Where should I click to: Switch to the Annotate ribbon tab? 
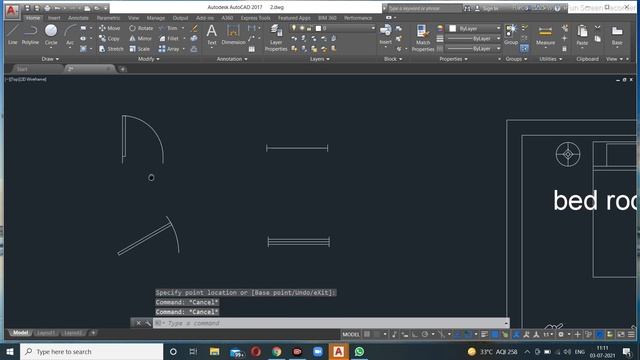point(78,18)
